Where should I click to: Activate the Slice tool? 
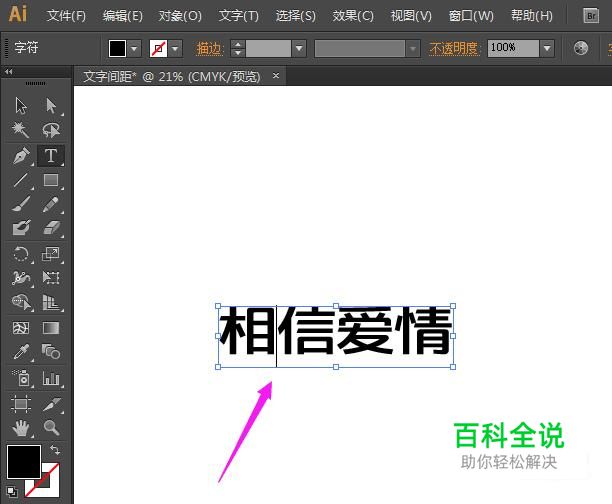(51, 404)
